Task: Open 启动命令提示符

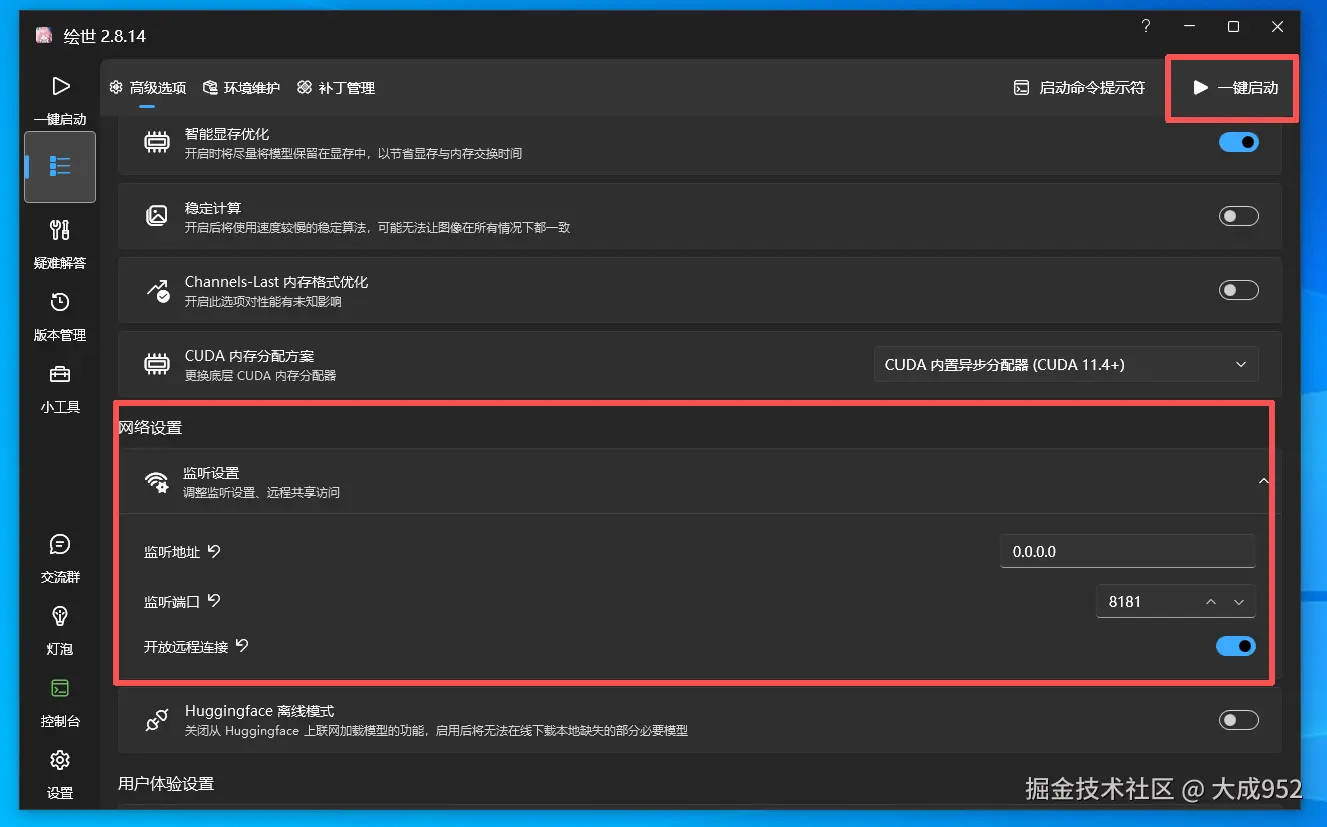Action: pos(1079,88)
